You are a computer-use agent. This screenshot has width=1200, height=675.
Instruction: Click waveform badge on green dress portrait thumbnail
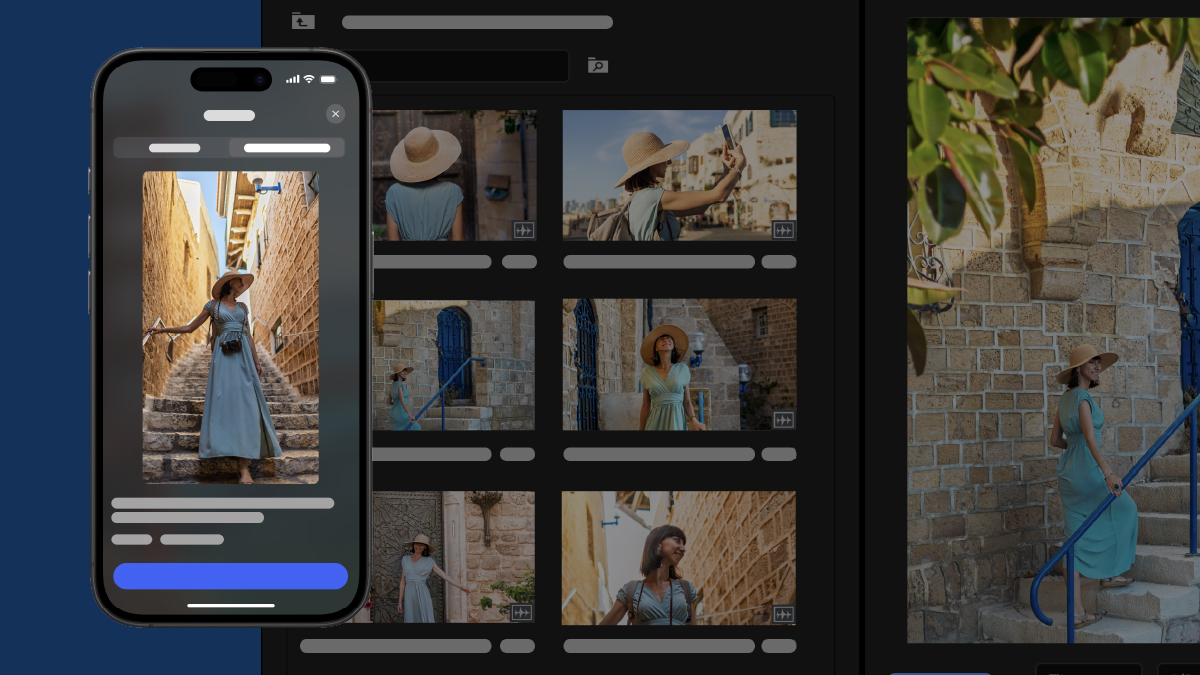(x=783, y=420)
